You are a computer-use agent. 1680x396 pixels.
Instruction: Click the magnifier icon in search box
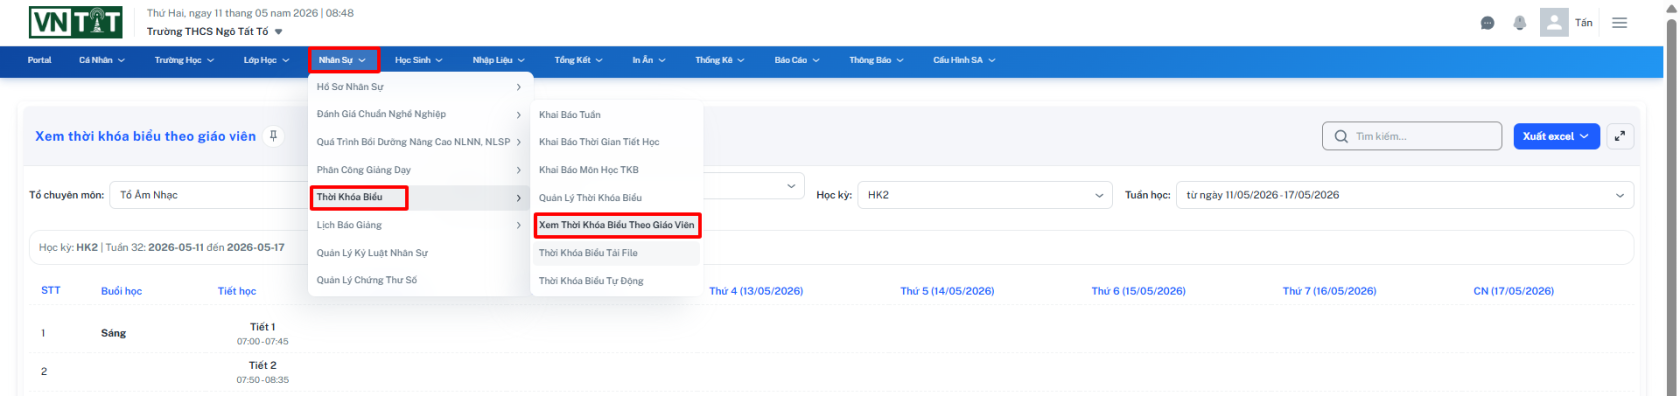pos(1341,136)
